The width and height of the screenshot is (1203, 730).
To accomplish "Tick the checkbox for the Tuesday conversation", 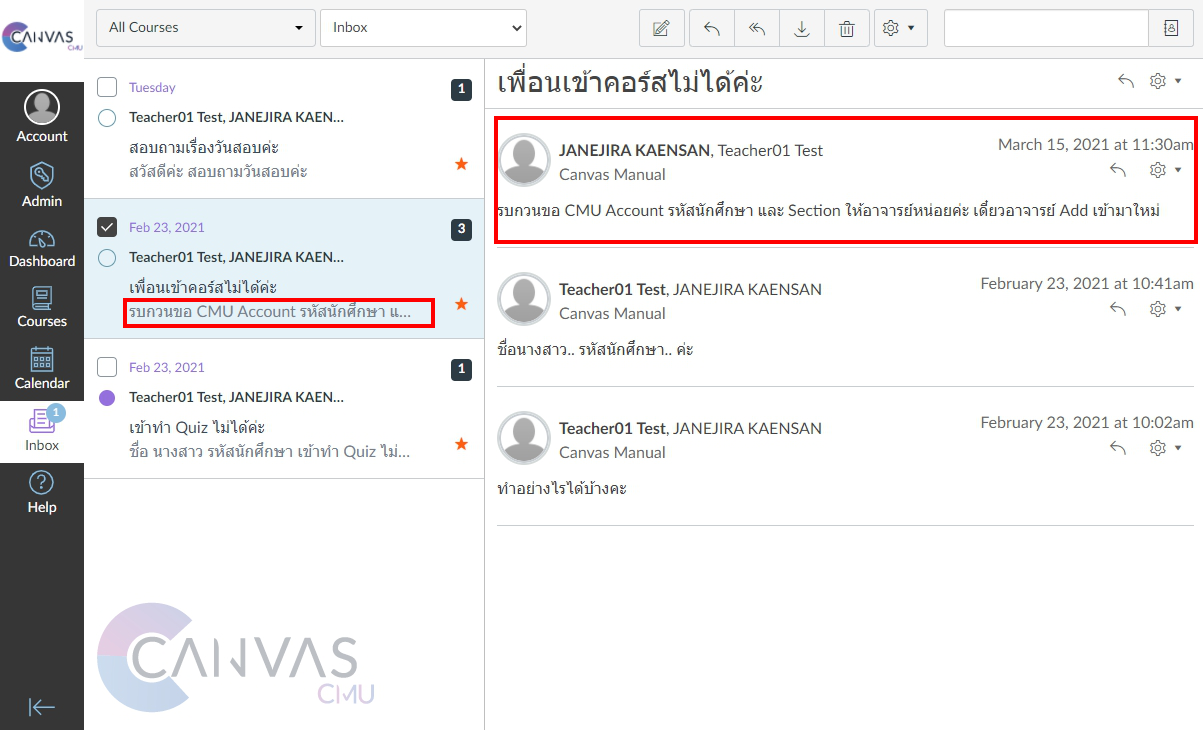I will [x=107, y=87].
